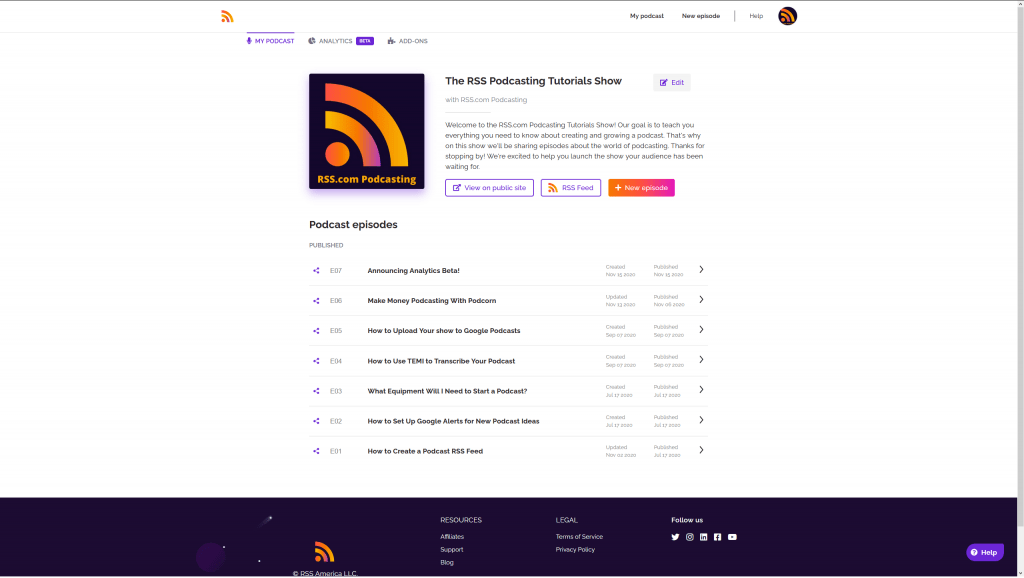Click the podcast cover art thumbnail
1024x578 pixels.
[x=366, y=131]
